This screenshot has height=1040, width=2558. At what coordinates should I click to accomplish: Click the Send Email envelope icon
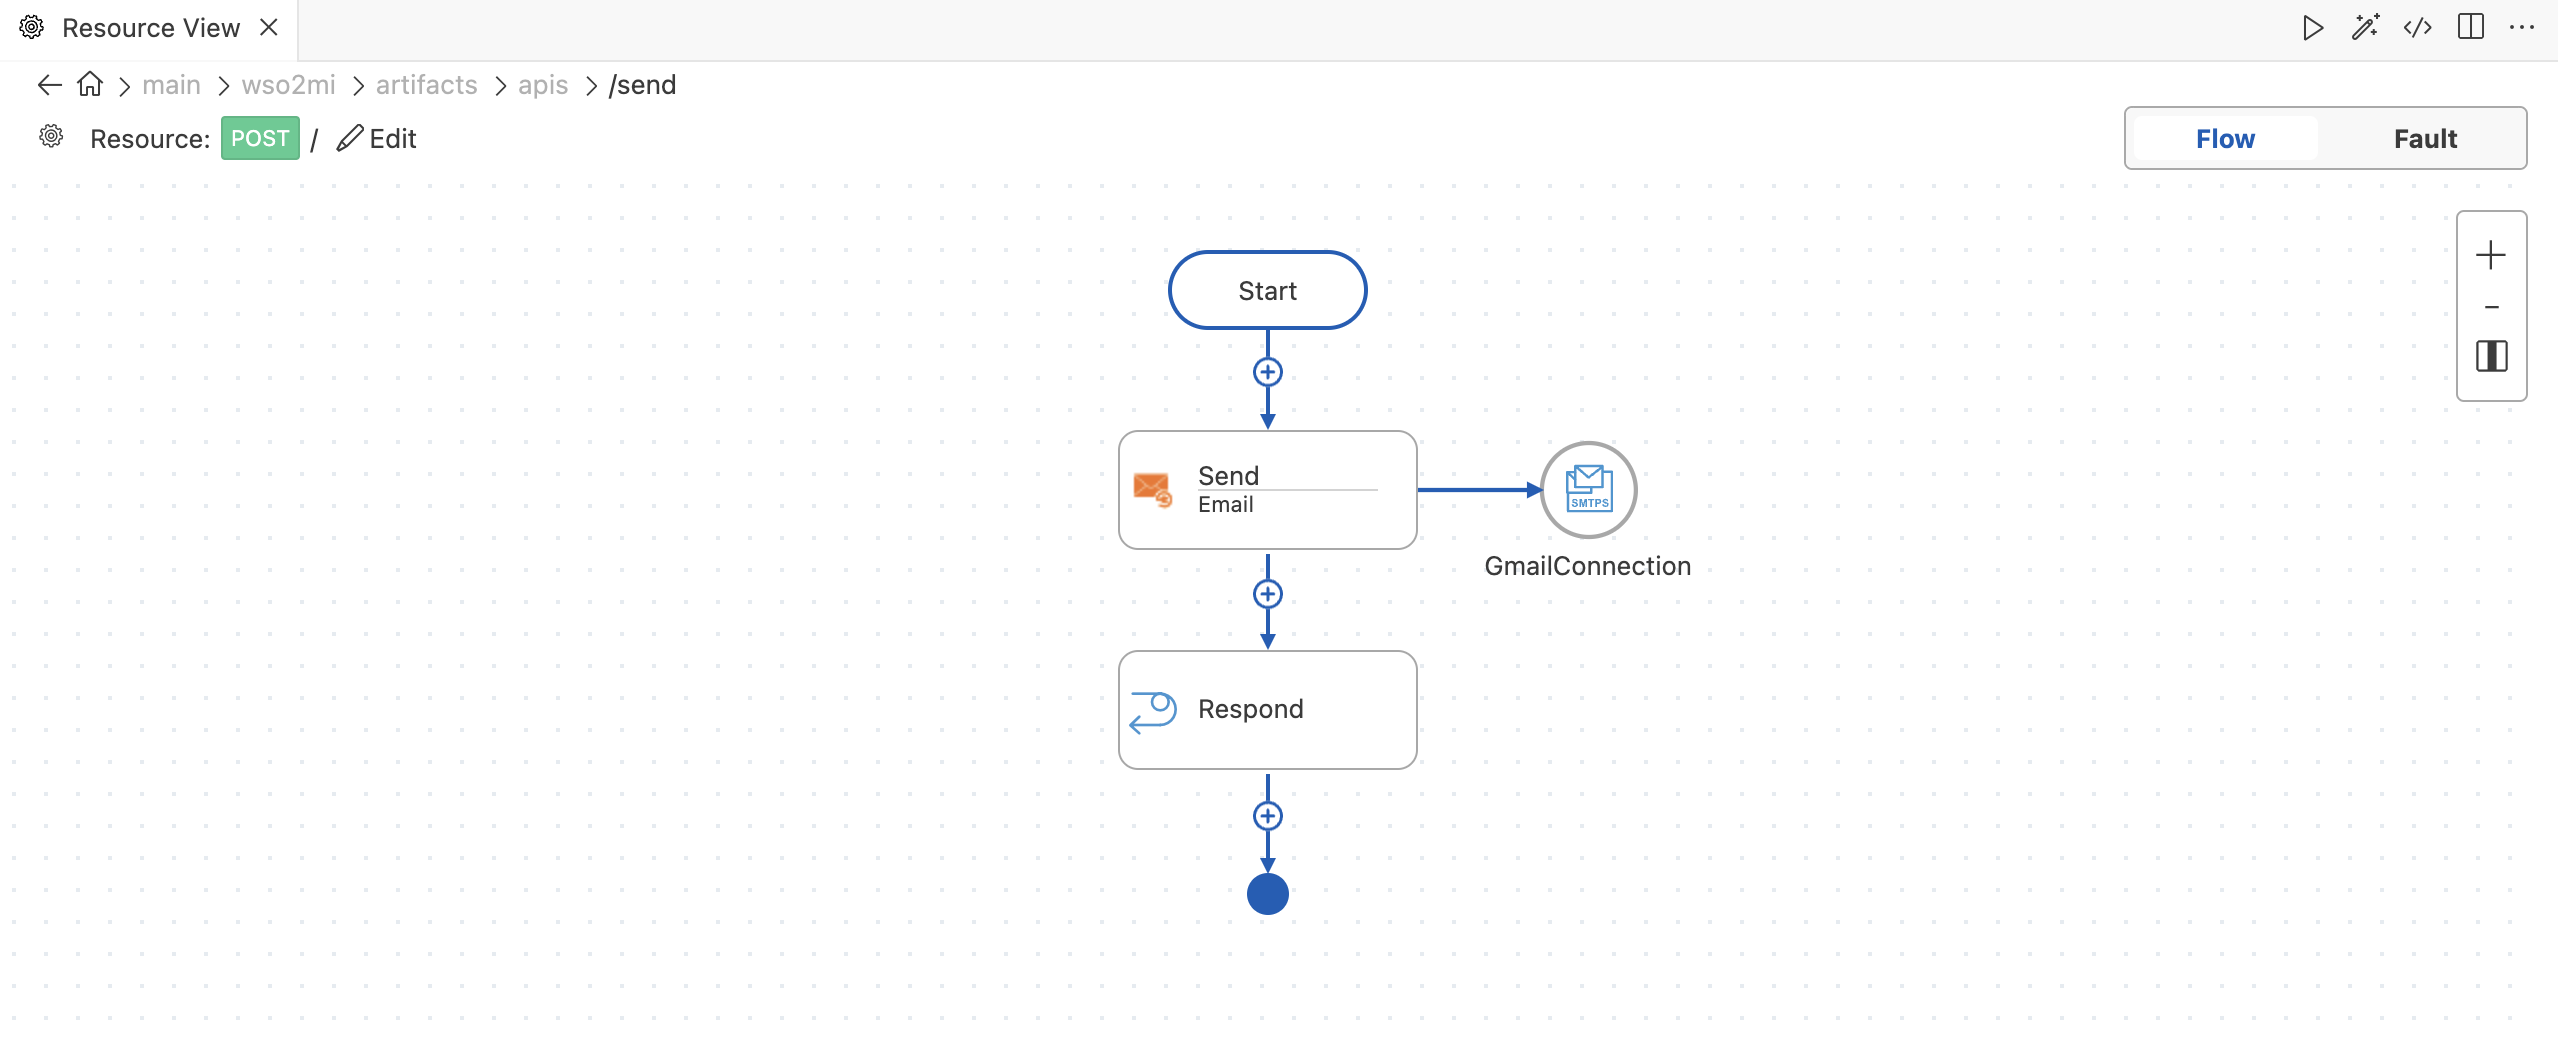(1152, 490)
